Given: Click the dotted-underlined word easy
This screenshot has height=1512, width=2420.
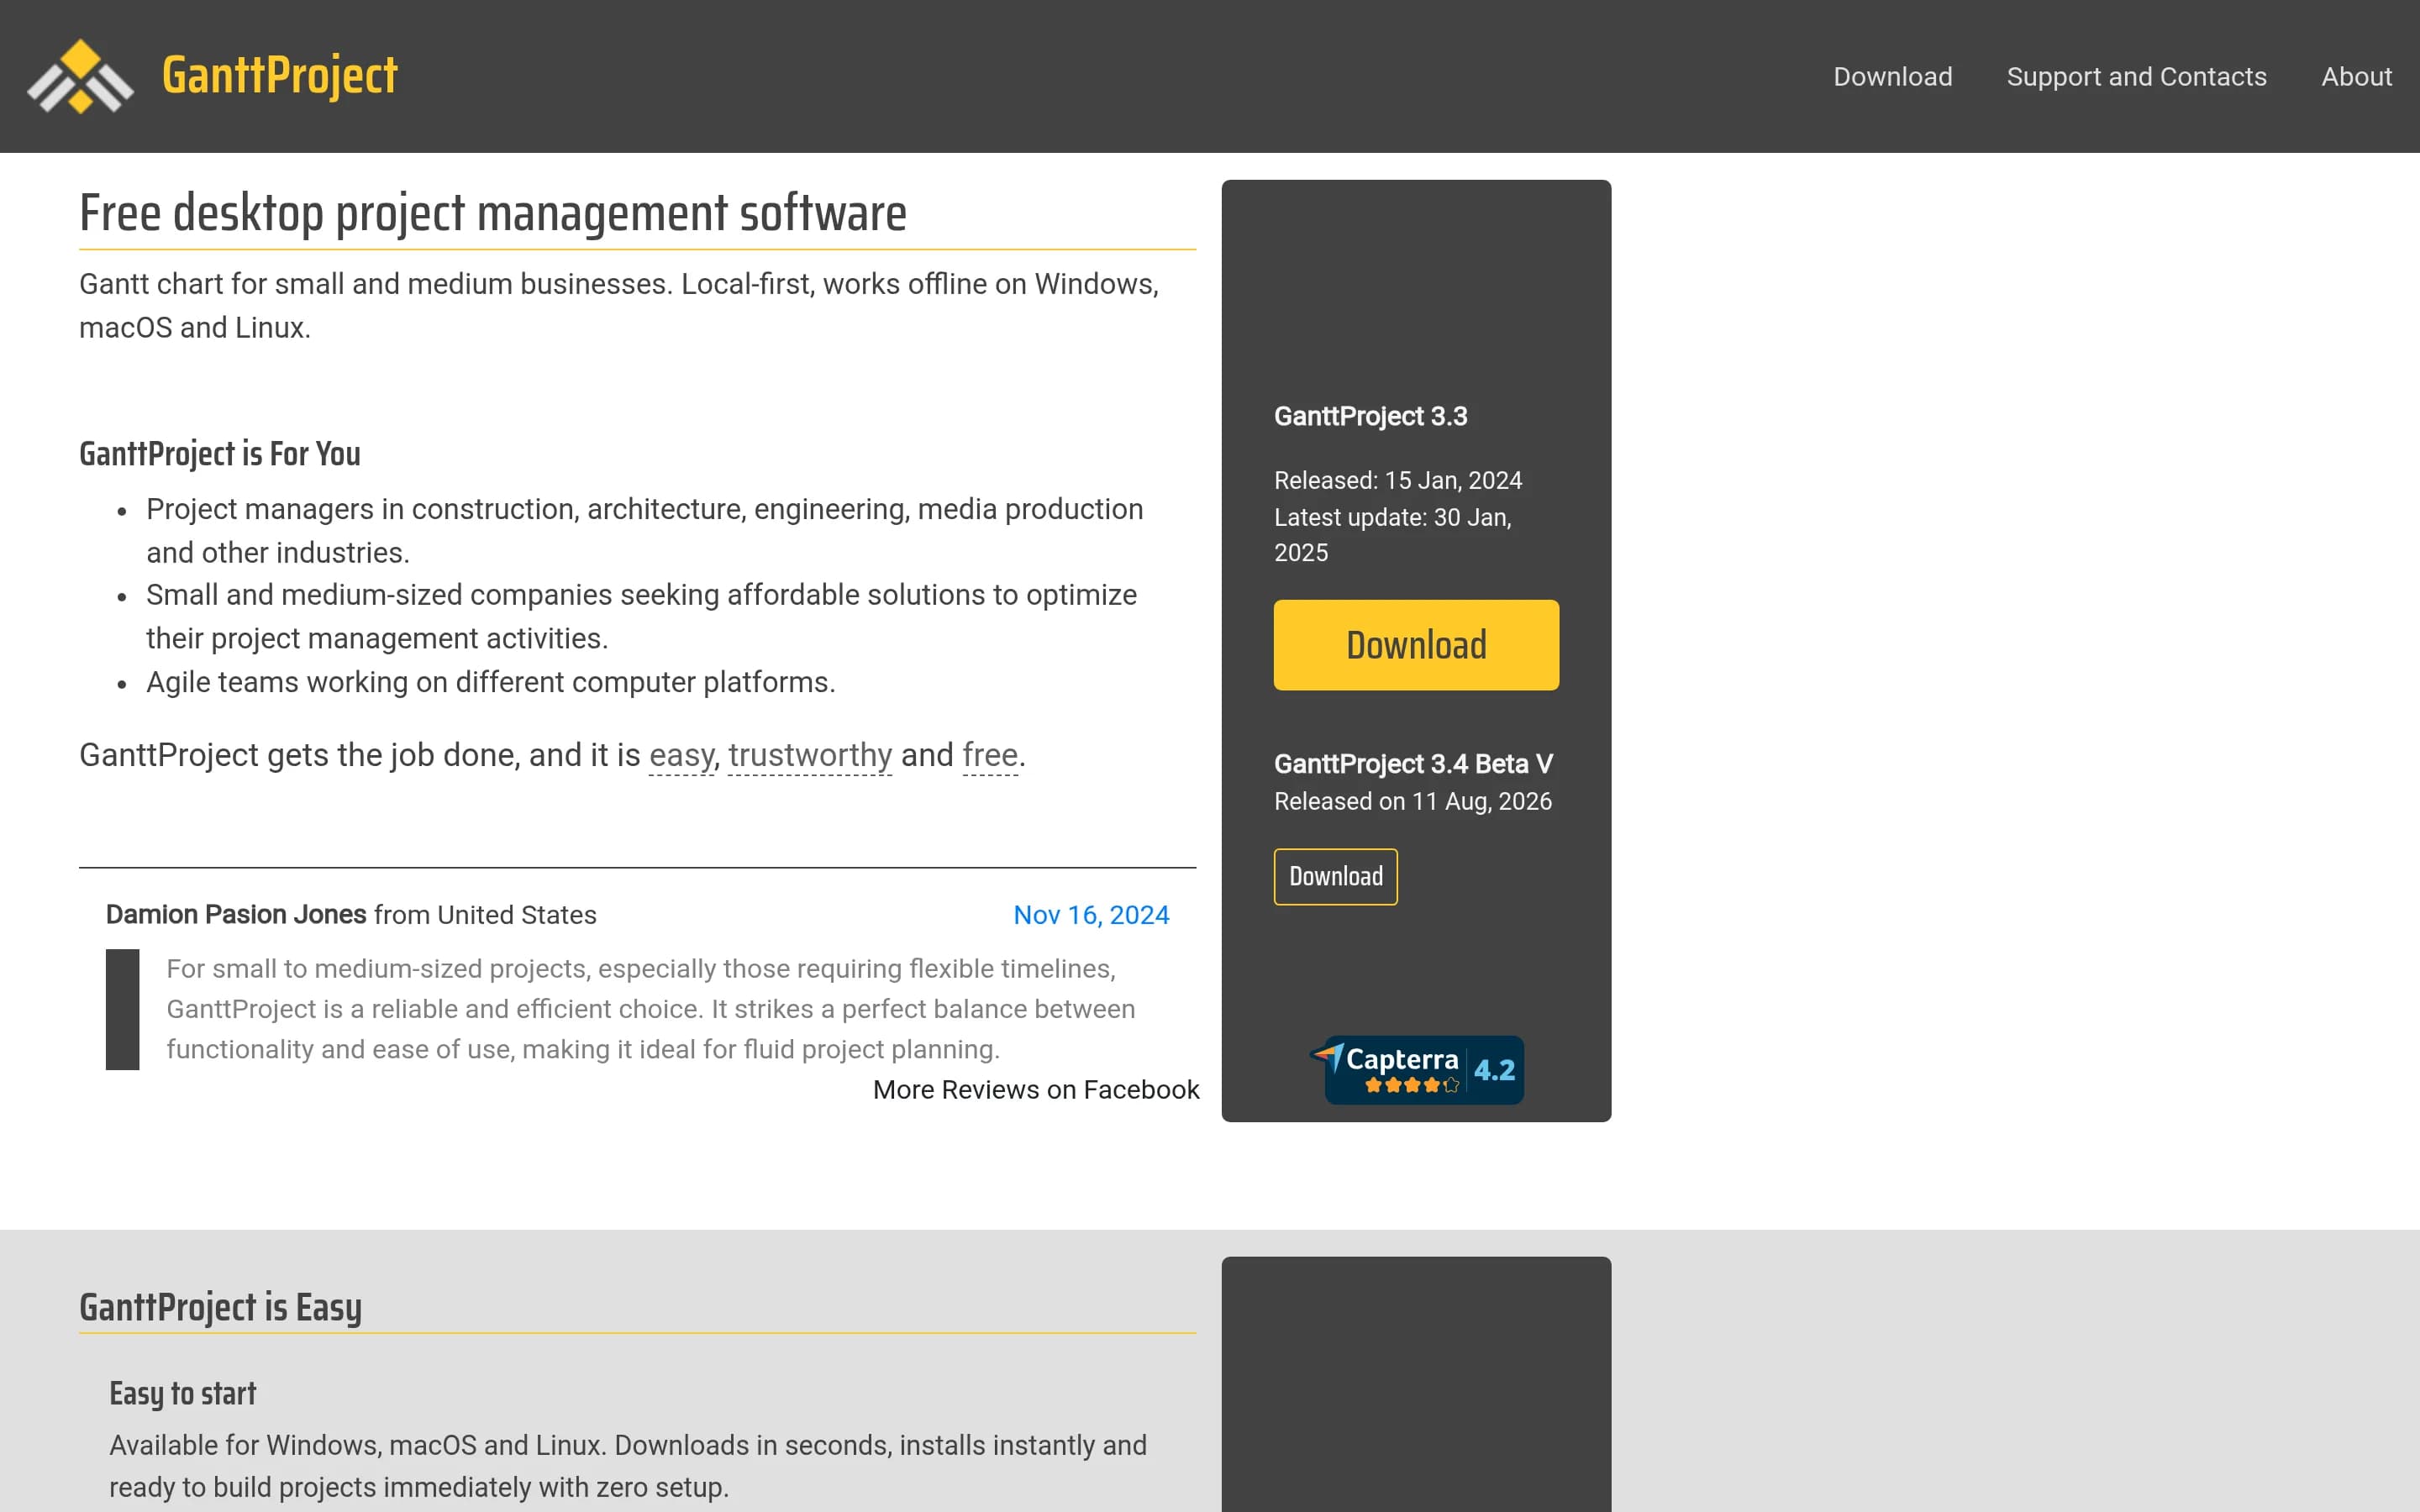Looking at the screenshot, I should (681, 755).
